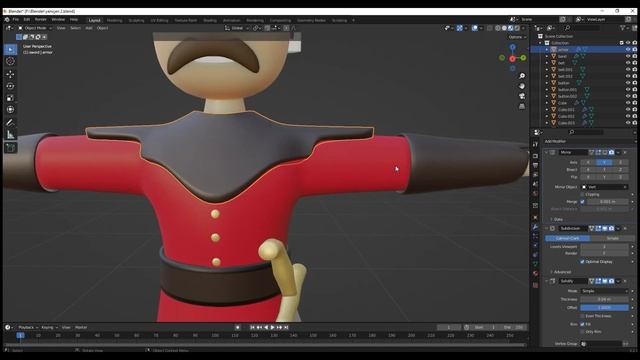The height and width of the screenshot is (360, 640).
Task: Open the Solidify Mode dropdown
Action: pyautogui.click(x=604, y=291)
